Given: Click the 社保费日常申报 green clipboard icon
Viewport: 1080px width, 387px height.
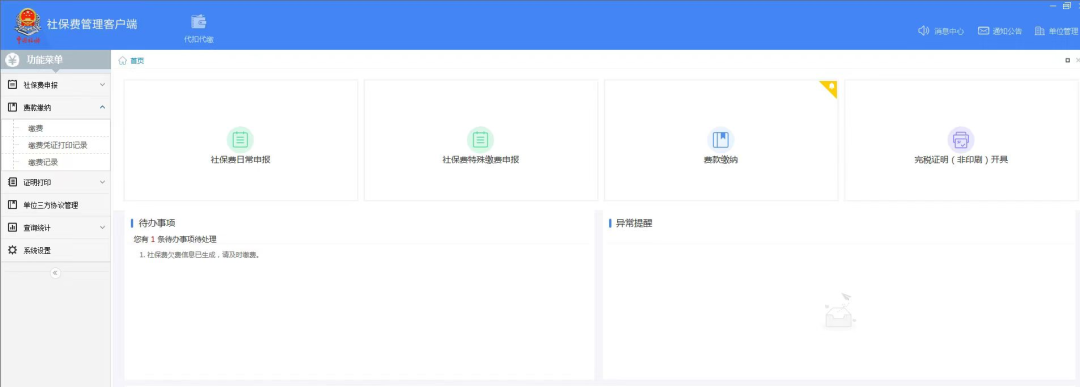Looking at the screenshot, I should coord(240,140).
